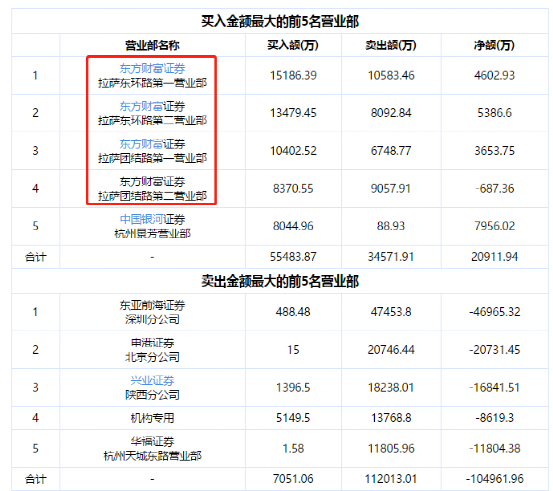This screenshot has width=553, height=491.
Task: Select 净额(万) column header
Action: tap(494, 45)
